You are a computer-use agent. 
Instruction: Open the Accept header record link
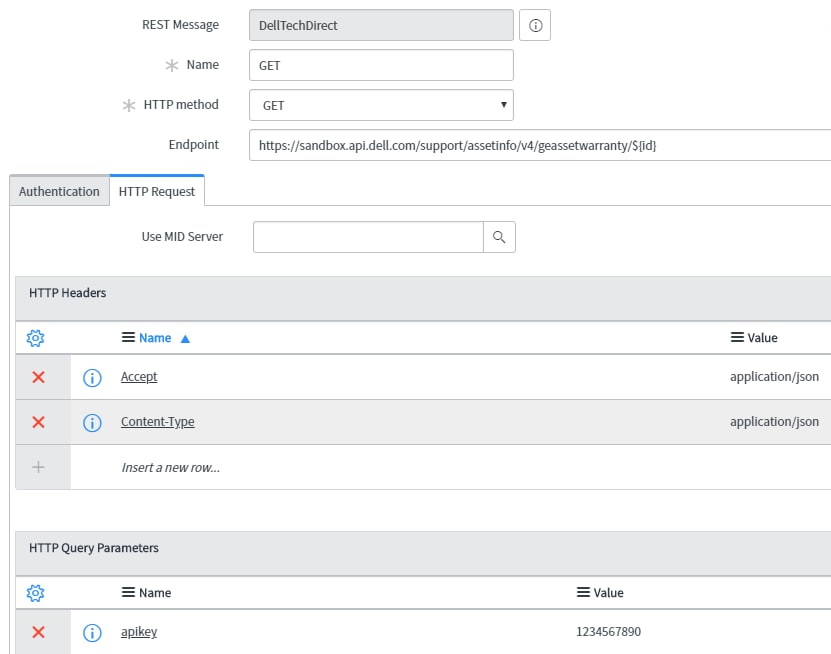pos(139,377)
